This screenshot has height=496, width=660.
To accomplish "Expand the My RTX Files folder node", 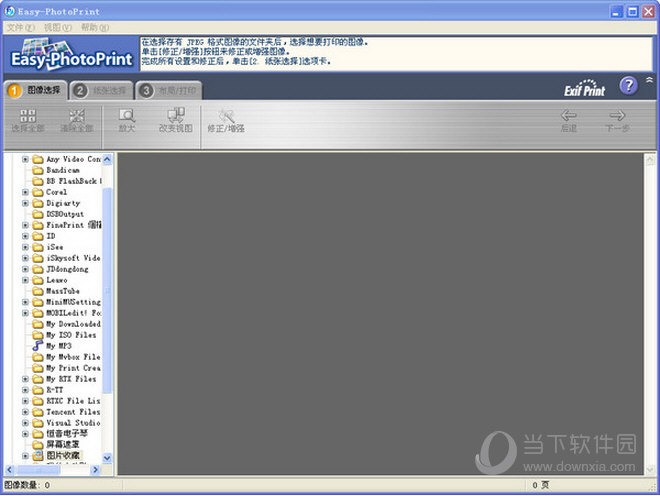I will 25,379.
